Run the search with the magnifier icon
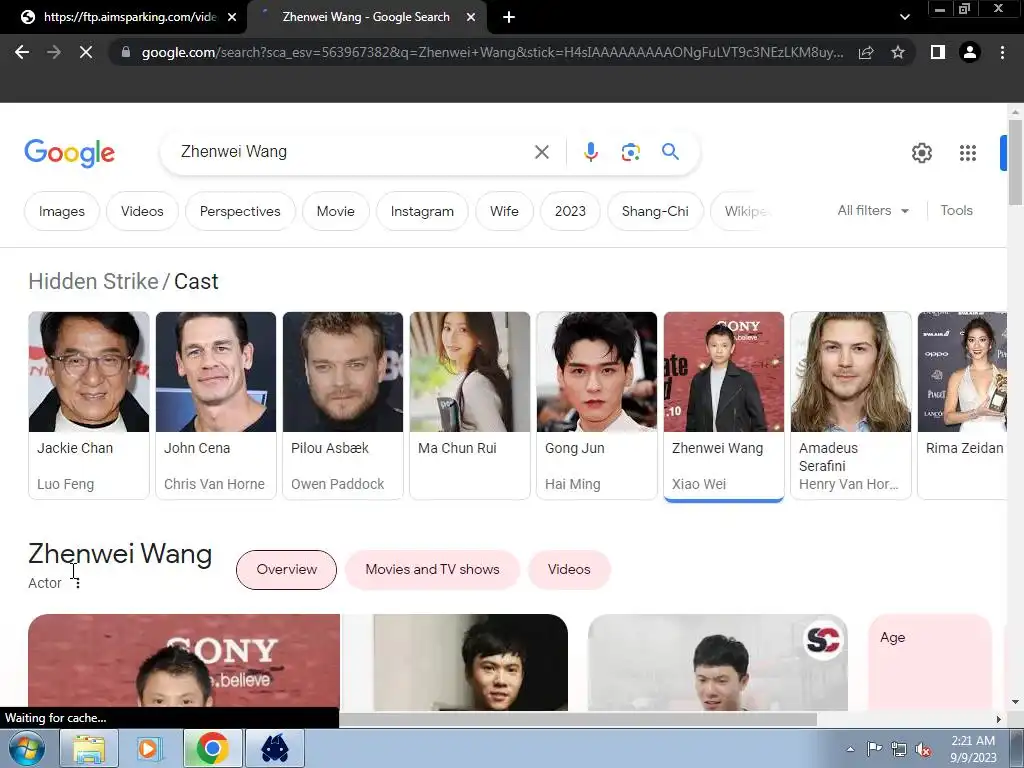The height and width of the screenshot is (768, 1024). point(670,152)
